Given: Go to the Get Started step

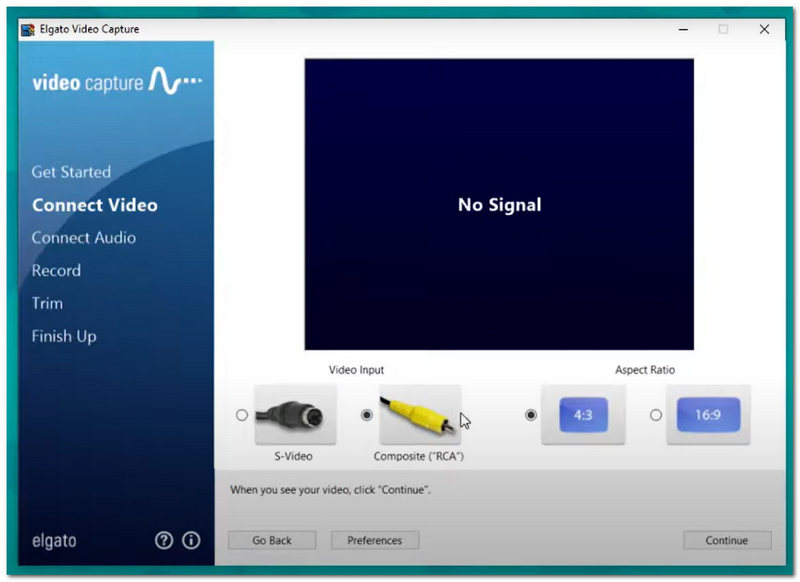Looking at the screenshot, I should [x=71, y=172].
